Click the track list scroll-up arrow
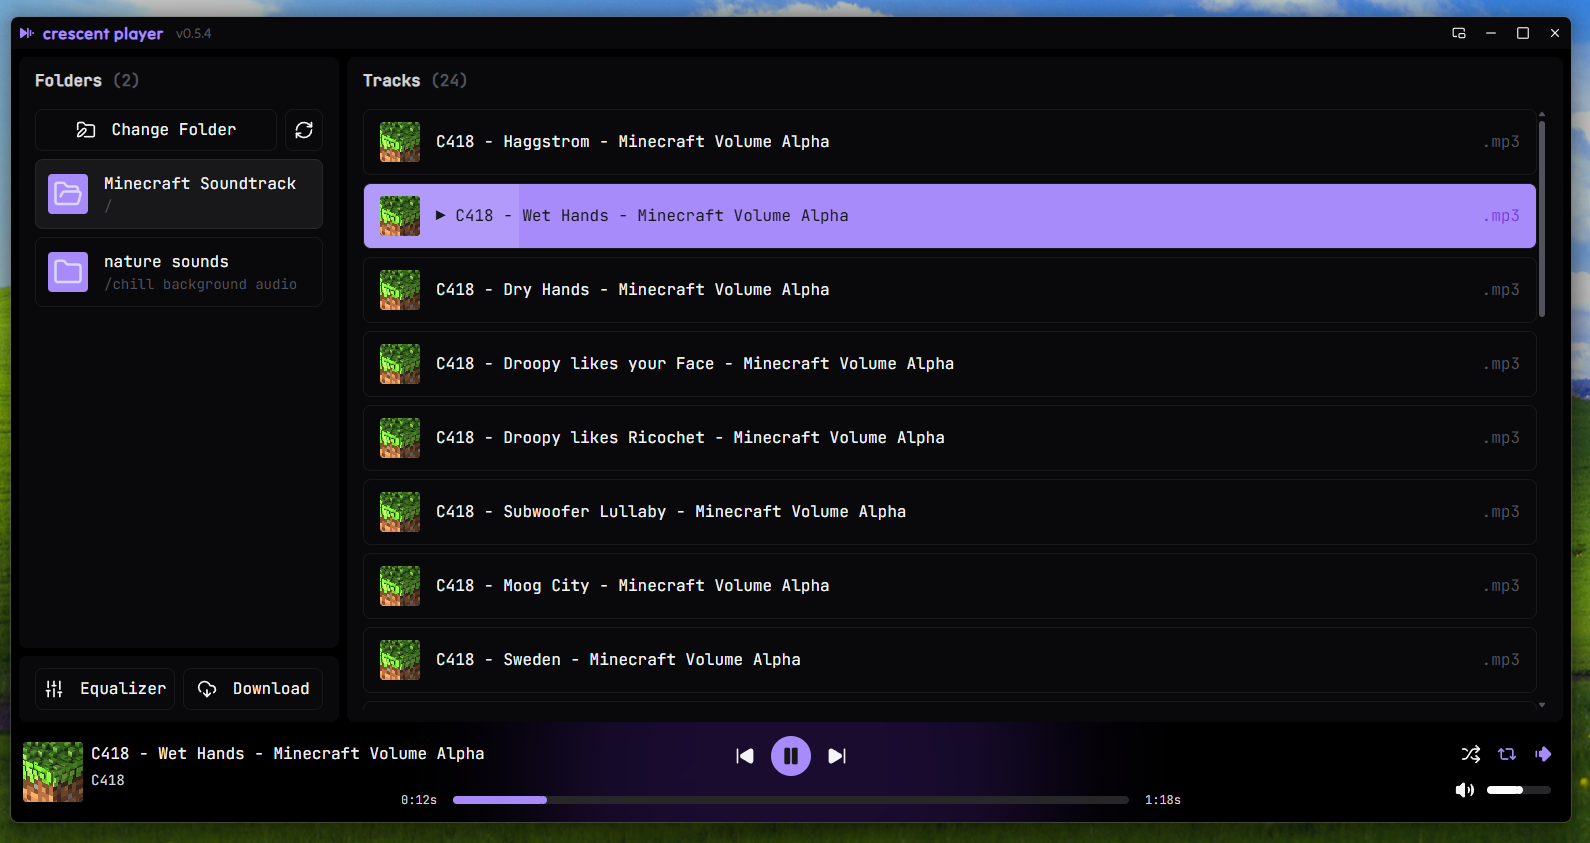This screenshot has height=843, width=1590. coord(1542,115)
